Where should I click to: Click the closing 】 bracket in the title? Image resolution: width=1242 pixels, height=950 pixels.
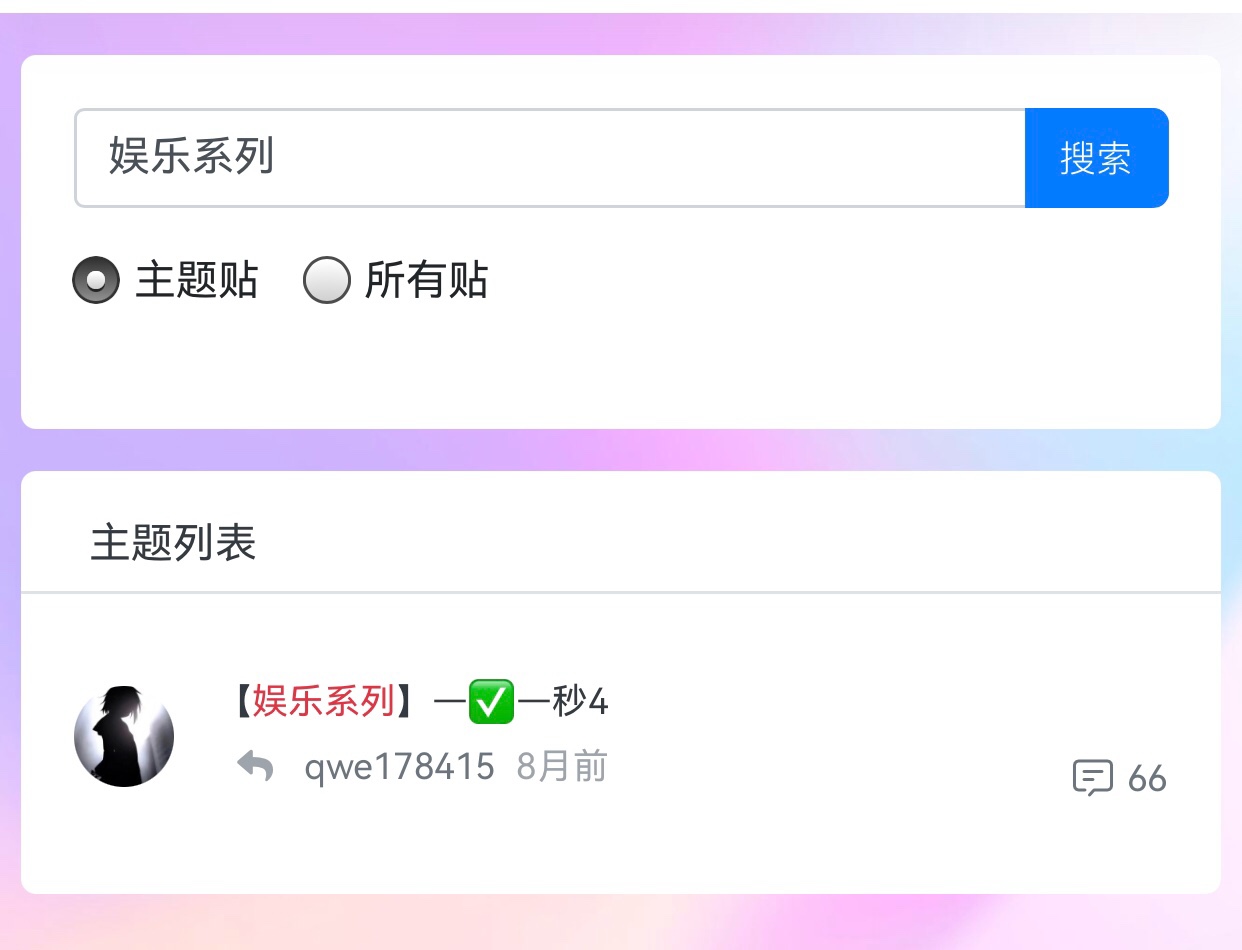click(407, 702)
